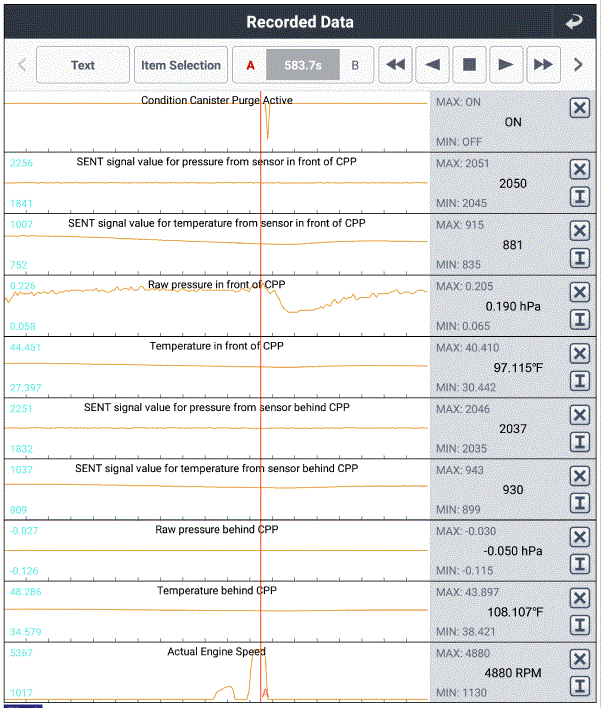Open scale settings for Actual Engine Speed
The width and height of the screenshot is (601, 708).
(x=580, y=686)
